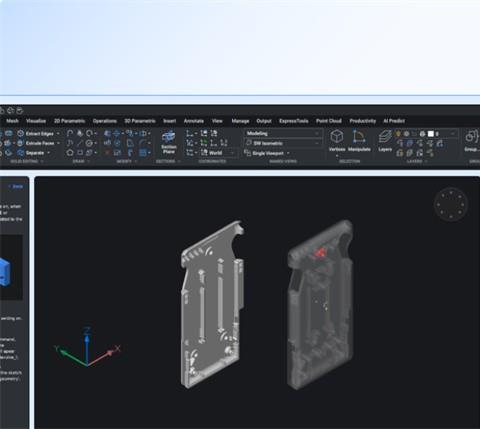Open the Point Cloud tab
This screenshot has height=429, width=480.
tap(329, 121)
